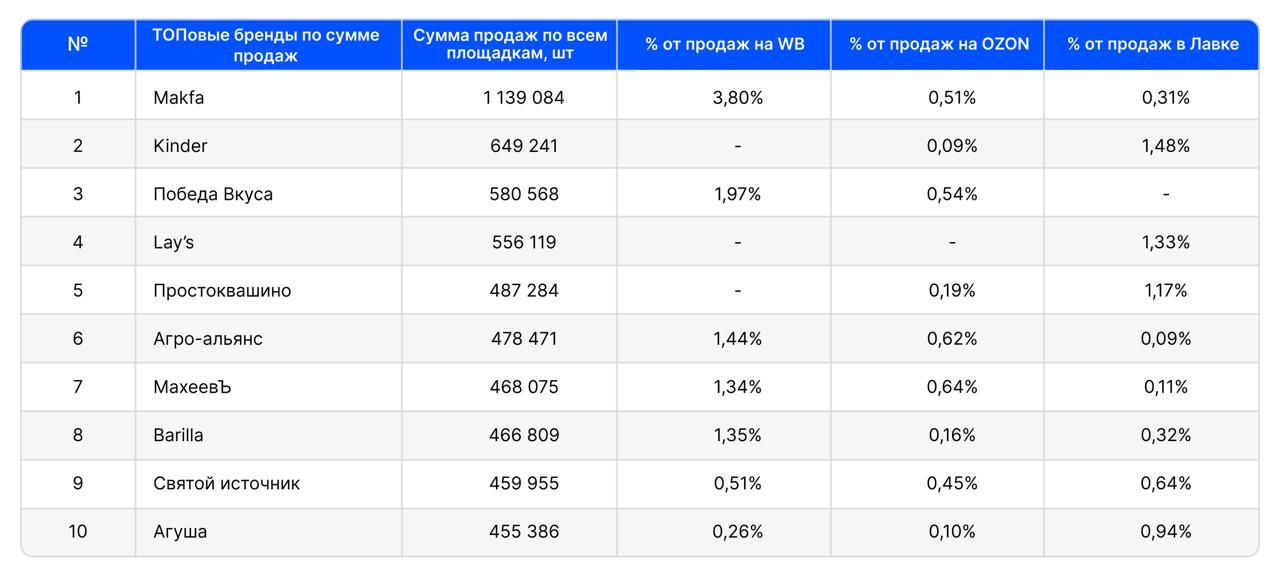Click the Агуша brand cell
Image resolution: width=1280 pixels, height=576 pixels.
coord(180,532)
